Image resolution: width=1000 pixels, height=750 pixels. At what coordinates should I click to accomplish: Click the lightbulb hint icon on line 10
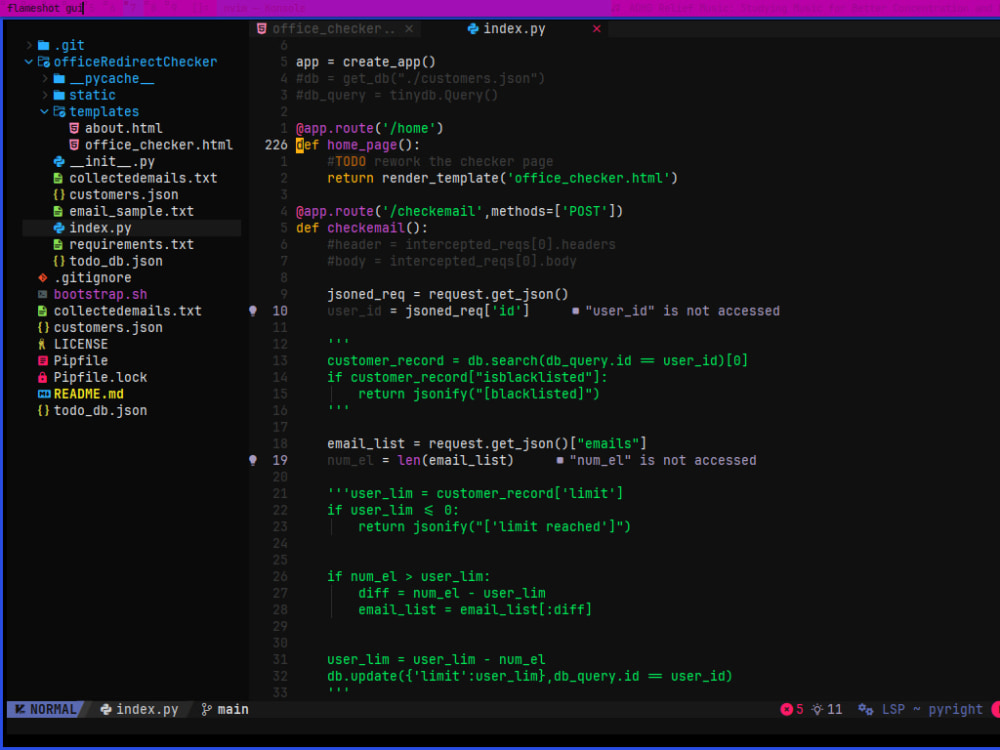coord(253,311)
